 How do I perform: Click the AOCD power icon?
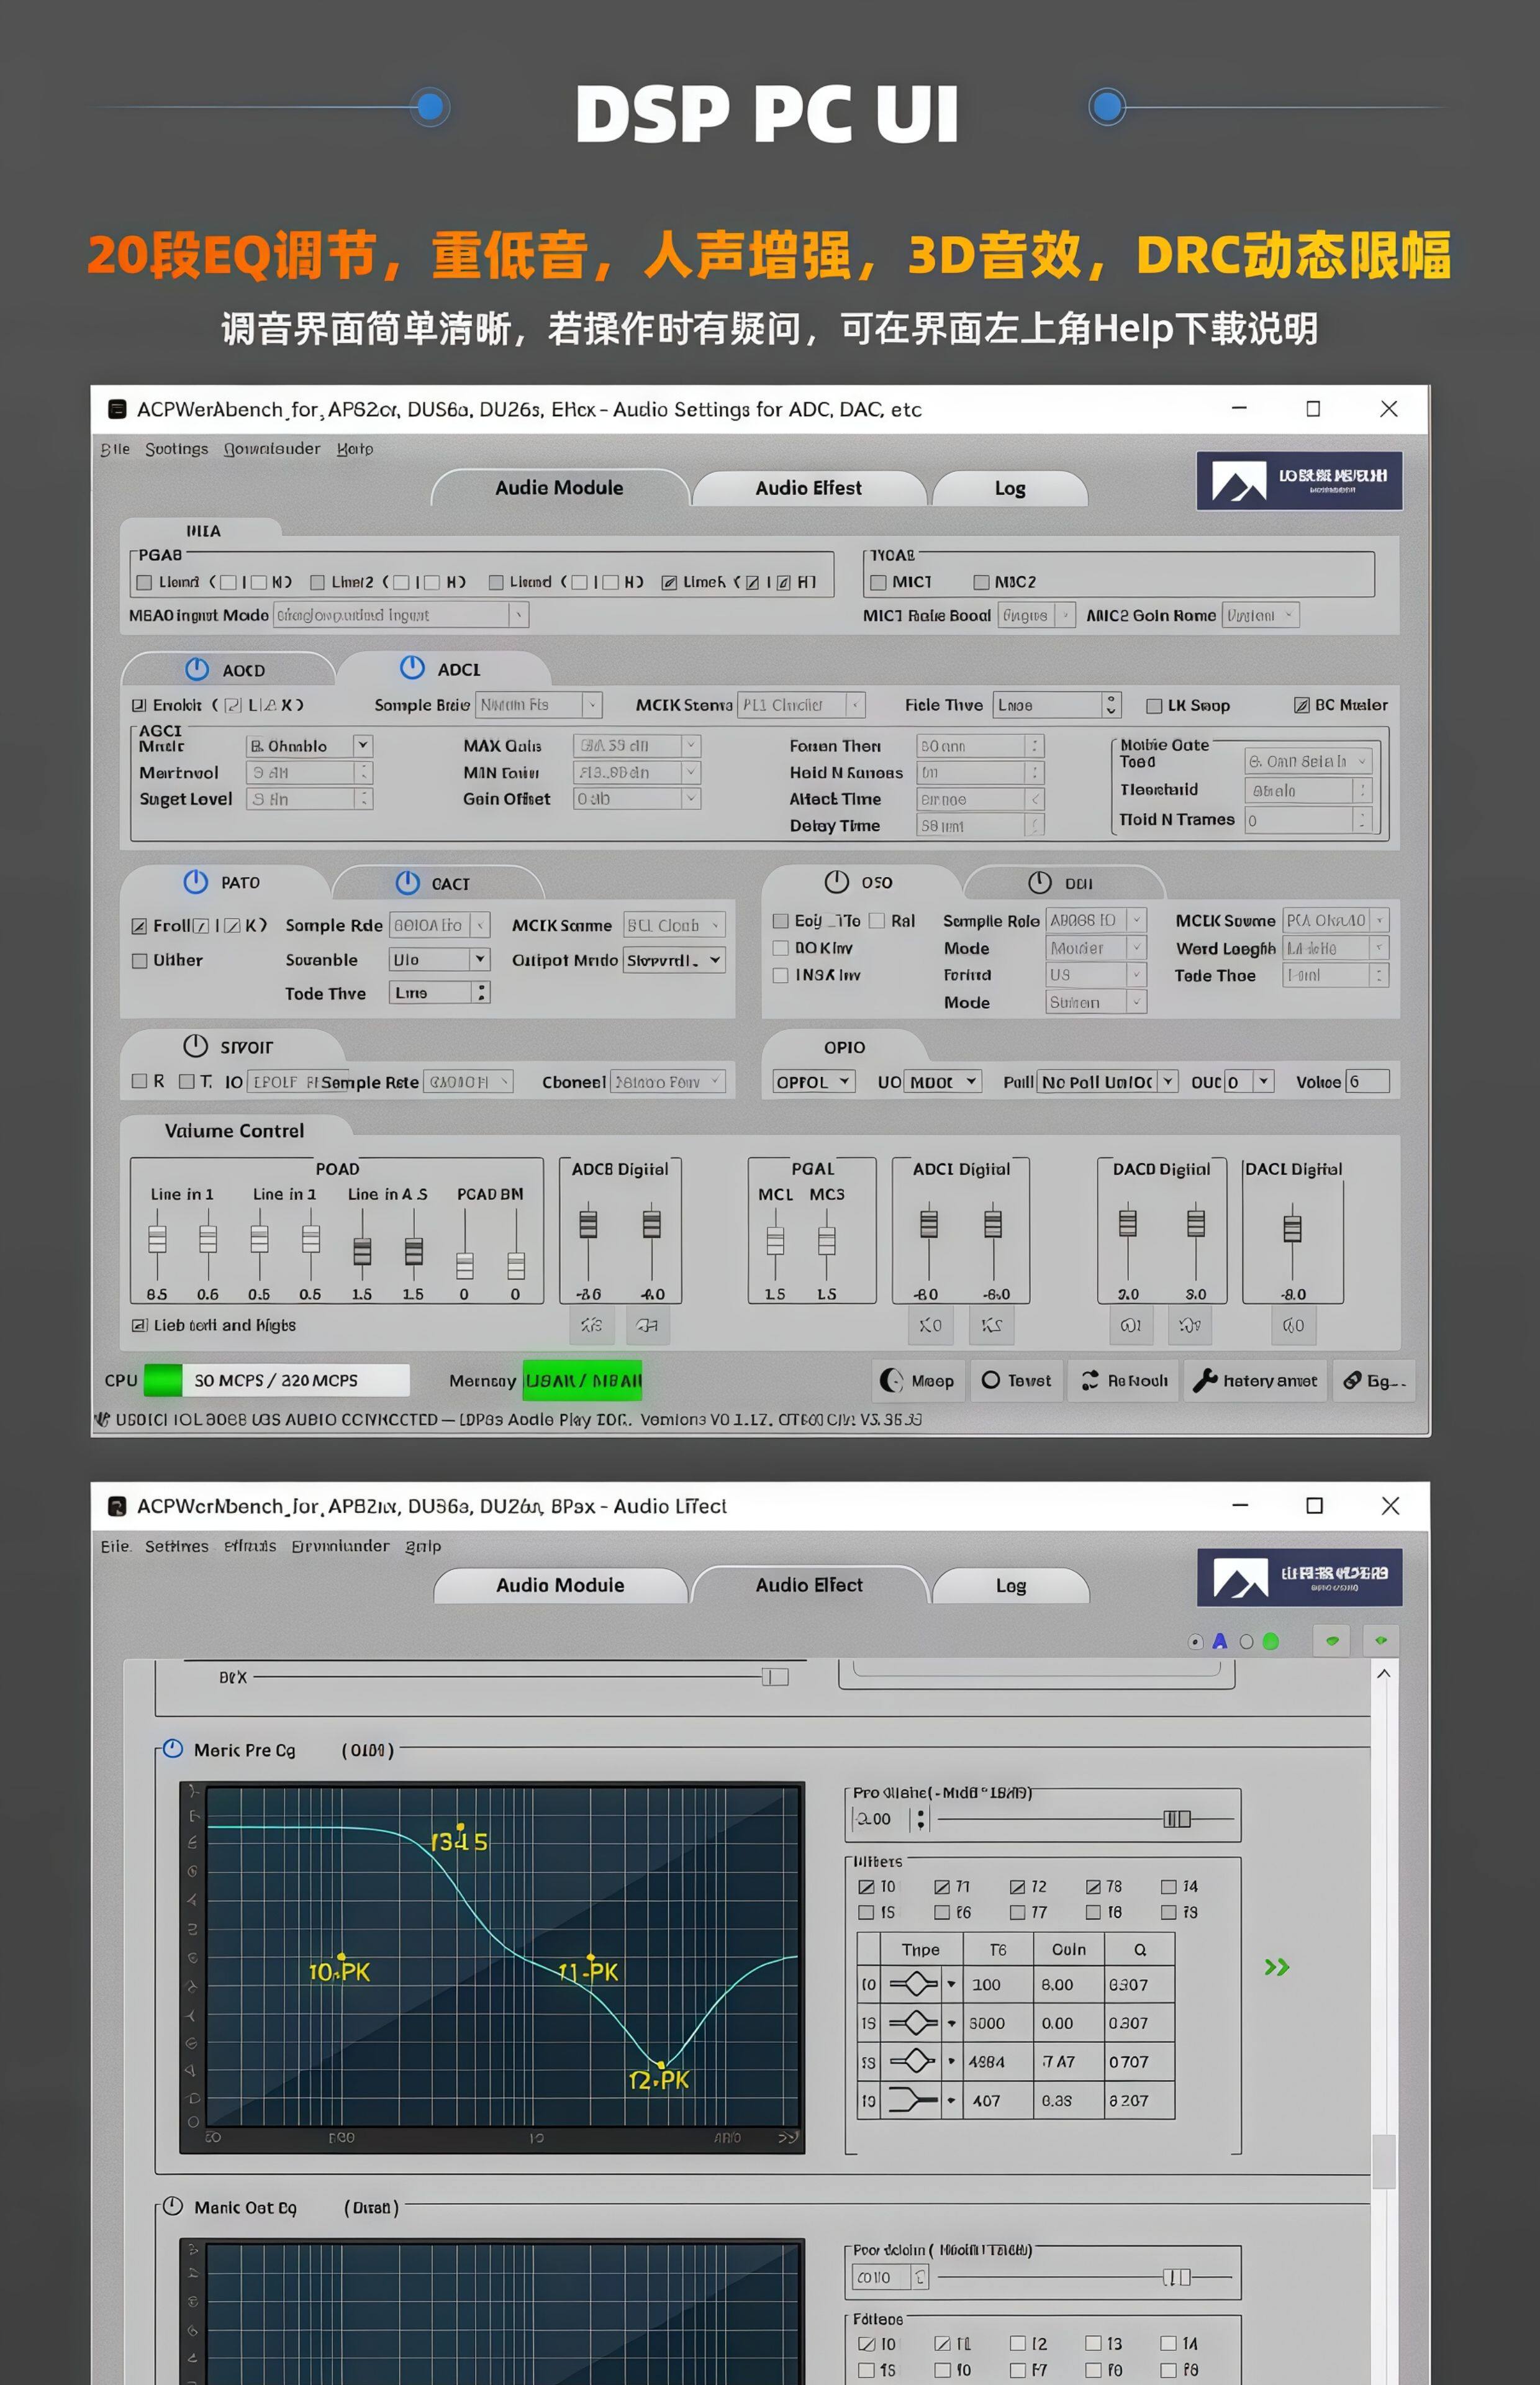tap(197, 669)
